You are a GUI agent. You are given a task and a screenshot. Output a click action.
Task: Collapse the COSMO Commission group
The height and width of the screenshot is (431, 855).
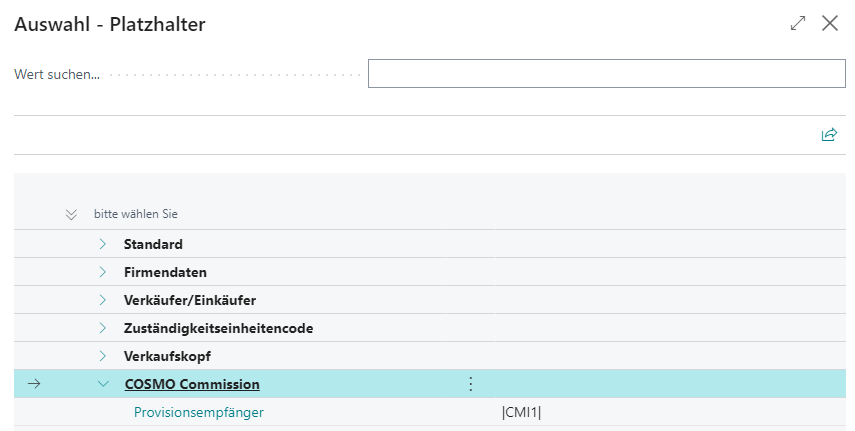point(103,384)
